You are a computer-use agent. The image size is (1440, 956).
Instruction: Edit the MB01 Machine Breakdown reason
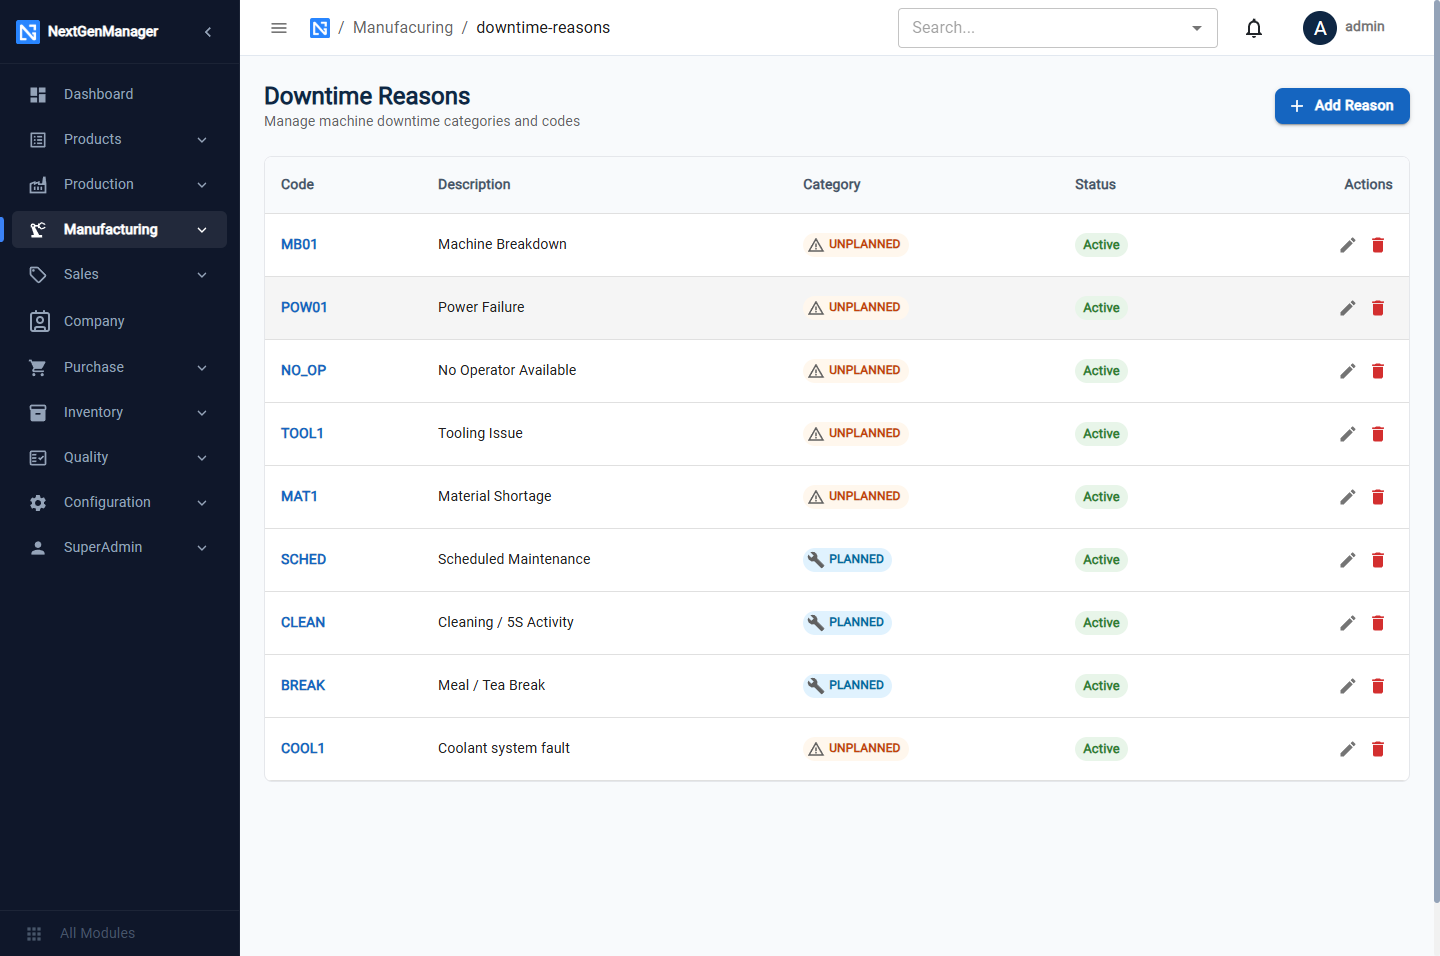(1348, 245)
